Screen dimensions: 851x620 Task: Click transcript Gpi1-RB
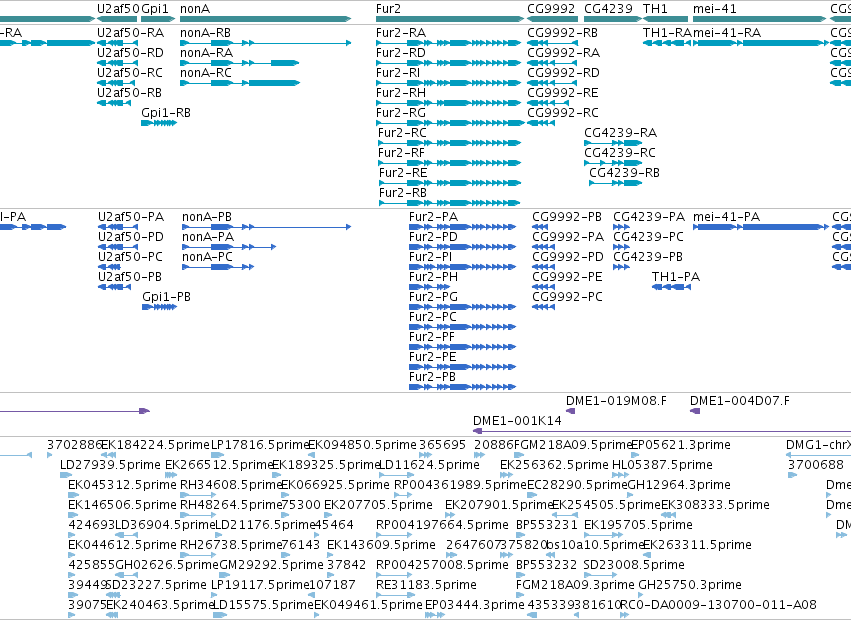[x=159, y=123]
